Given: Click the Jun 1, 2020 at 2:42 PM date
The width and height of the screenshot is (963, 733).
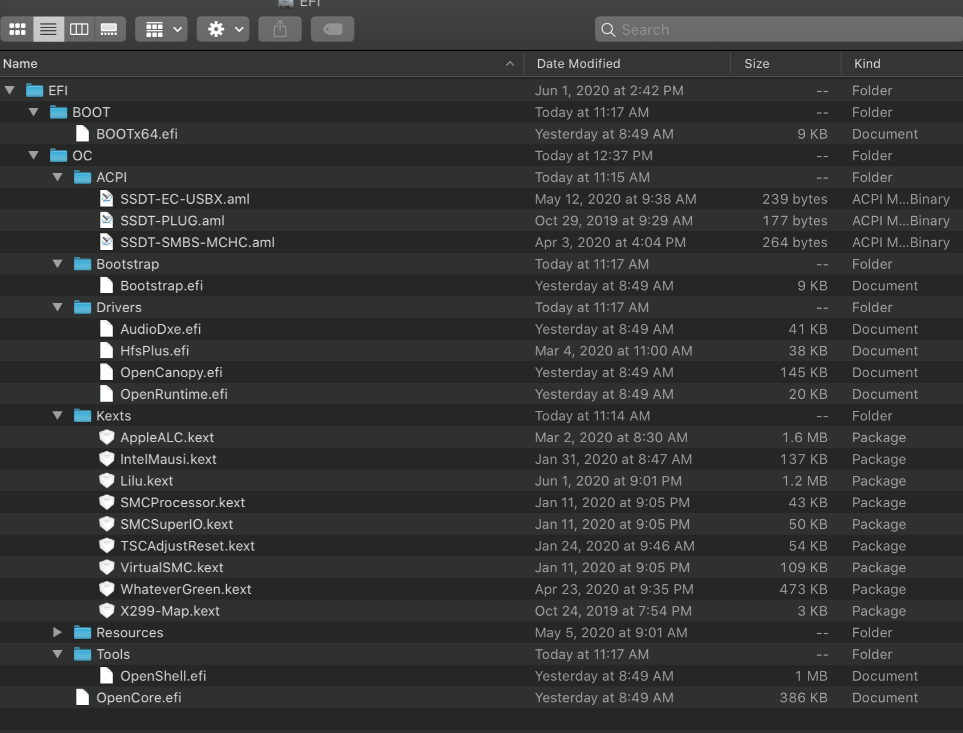Looking at the screenshot, I should pos(609,90).
